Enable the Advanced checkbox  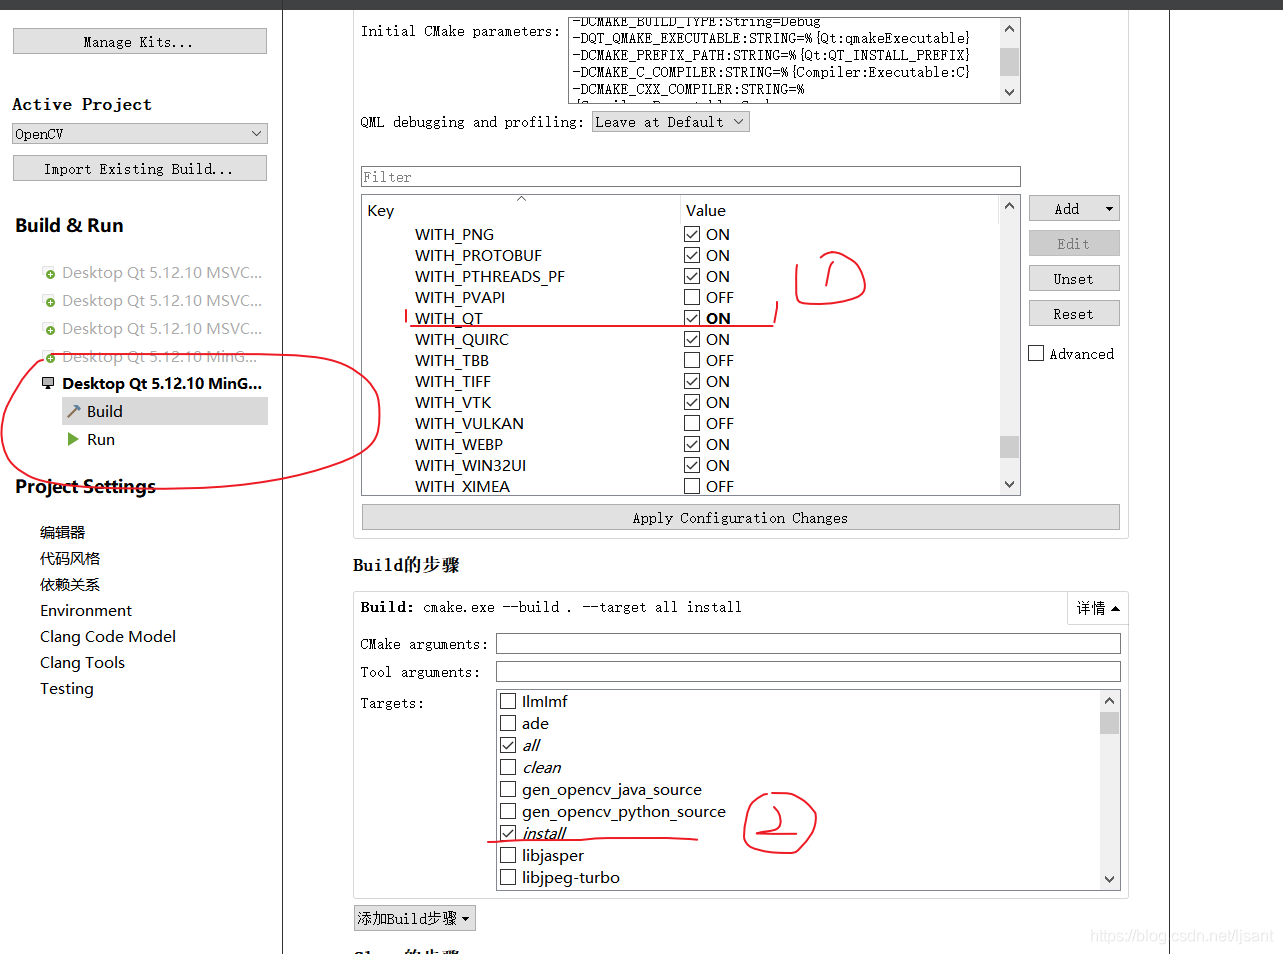(1036, 353)
